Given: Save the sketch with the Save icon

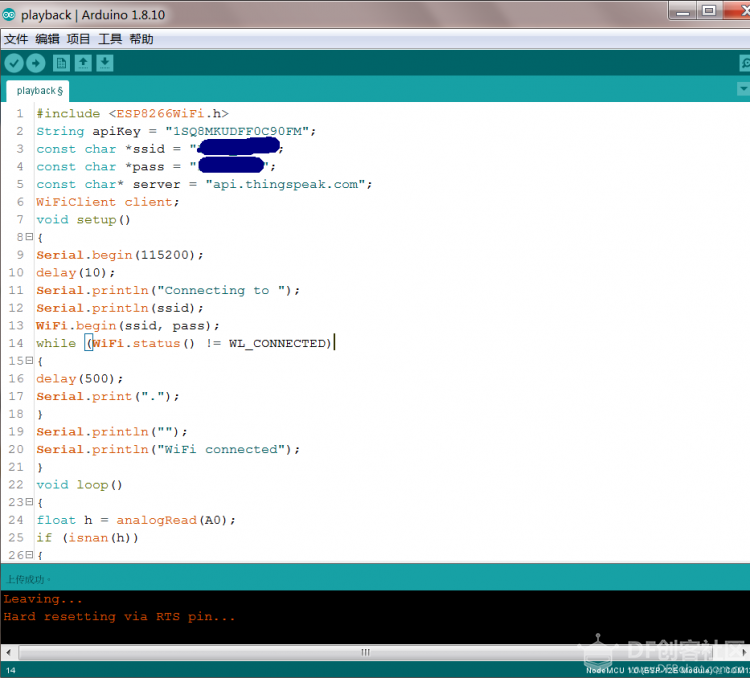Looking at the screenshot, I should 105,63.
